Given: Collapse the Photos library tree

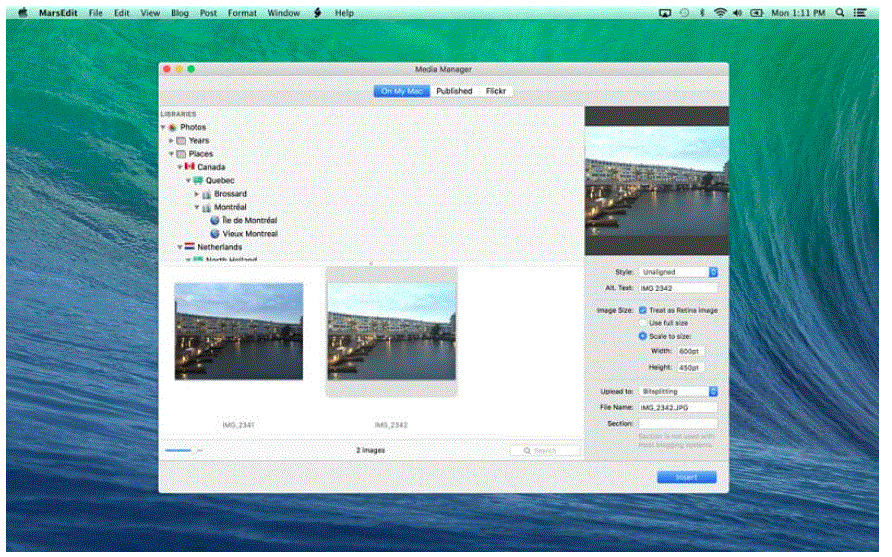Looking at the screenshot, I should pos(163,127).
